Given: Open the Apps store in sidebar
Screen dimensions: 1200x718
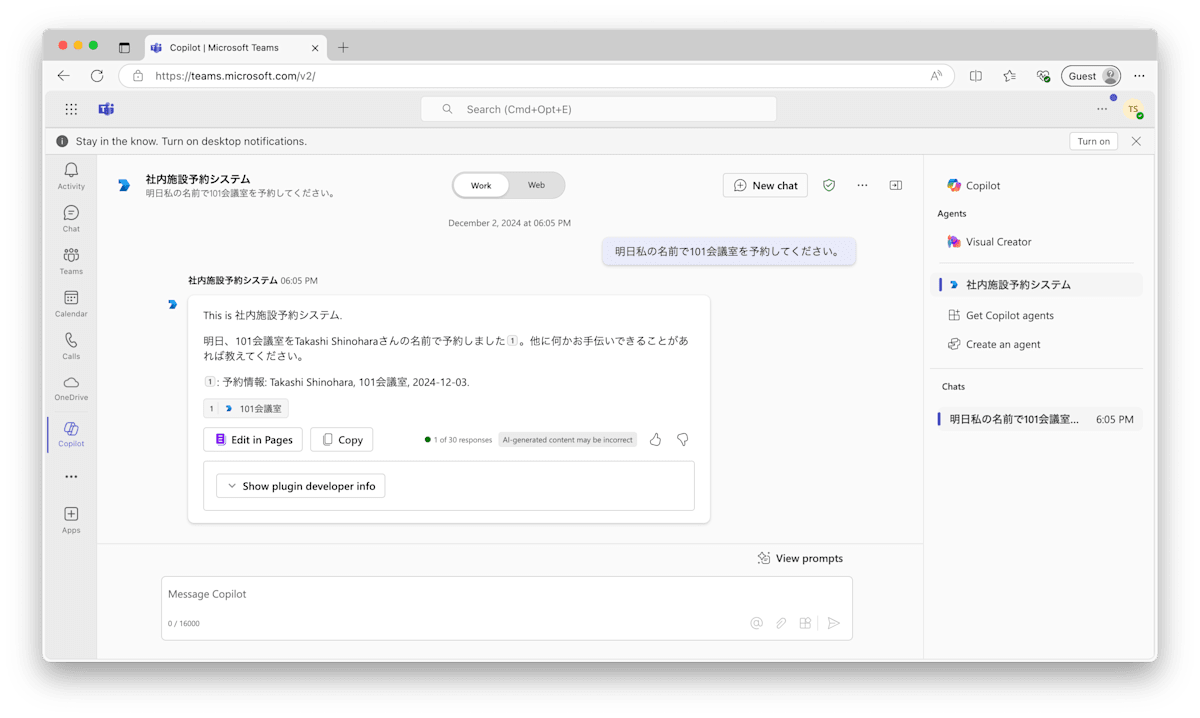Looking at the screenshot, I should (71, 520).
